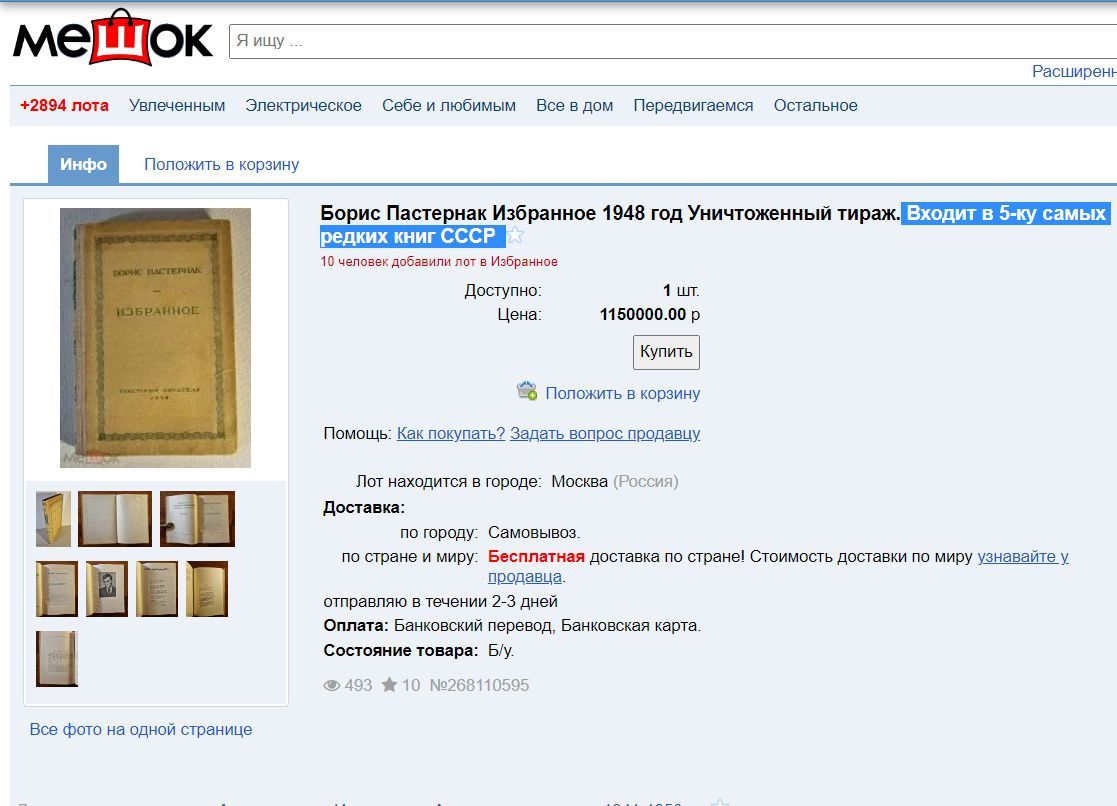Open the Положить в корзину tab
The height and width of the screenshot is (806, 1117).
(x=222, y=165)
